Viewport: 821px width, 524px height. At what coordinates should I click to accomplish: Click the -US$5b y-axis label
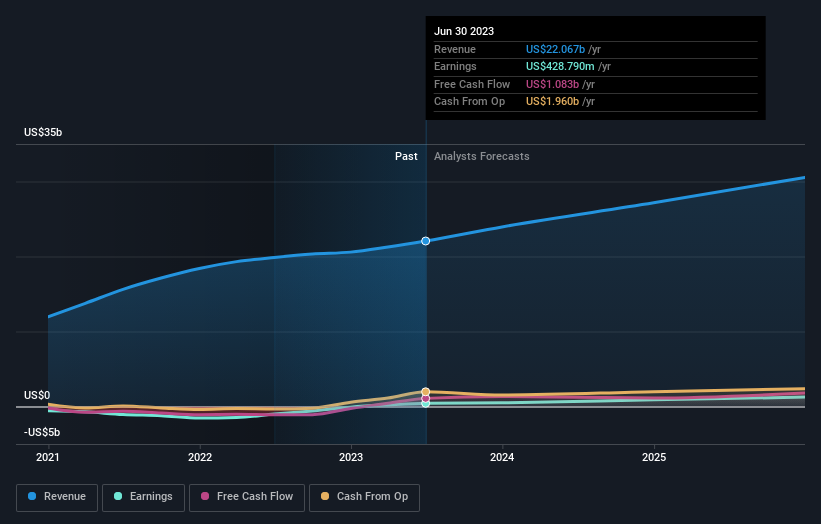click(42, 432)
